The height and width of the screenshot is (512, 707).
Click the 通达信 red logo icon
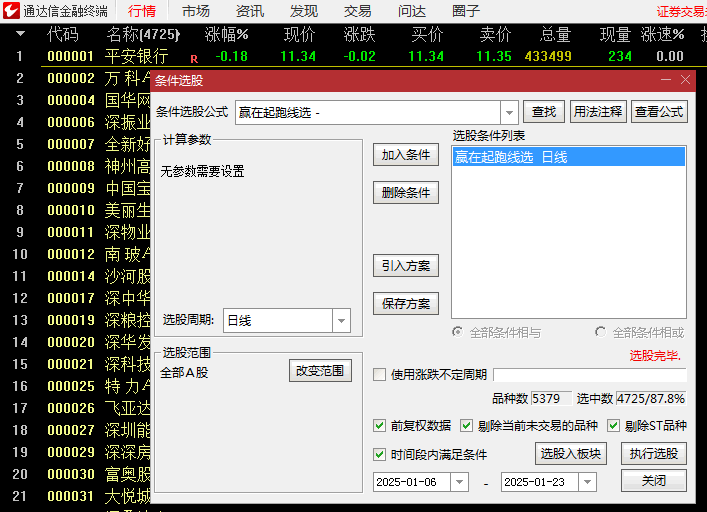[x=11, y=10]
